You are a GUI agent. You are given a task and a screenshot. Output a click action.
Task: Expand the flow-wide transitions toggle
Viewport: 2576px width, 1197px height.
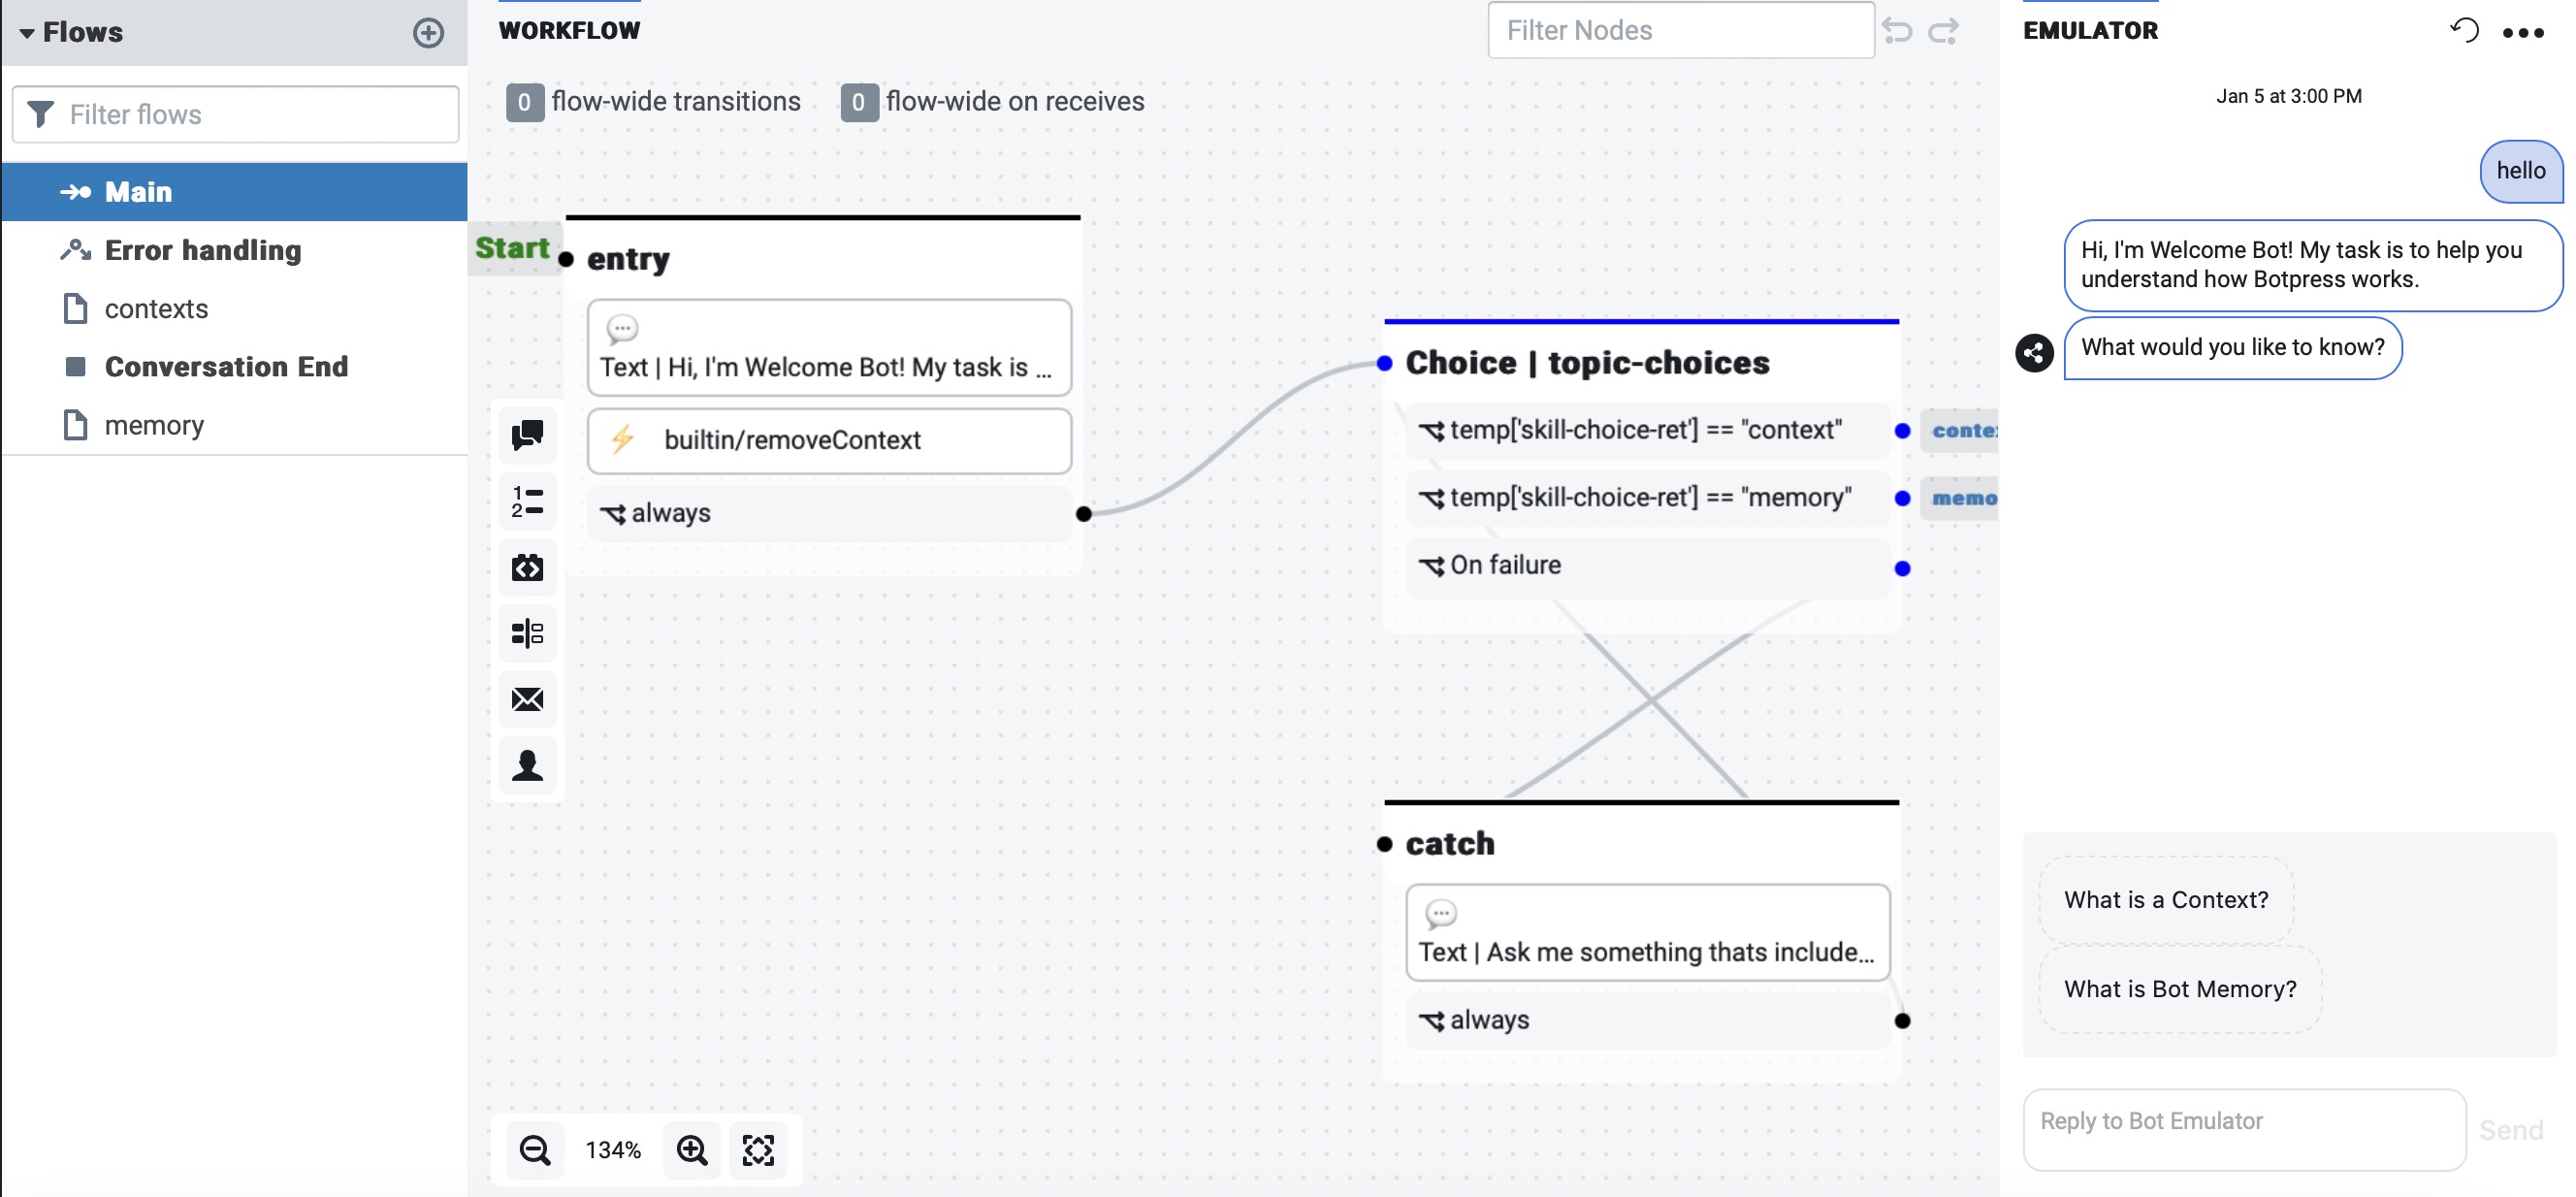(654, 102)
